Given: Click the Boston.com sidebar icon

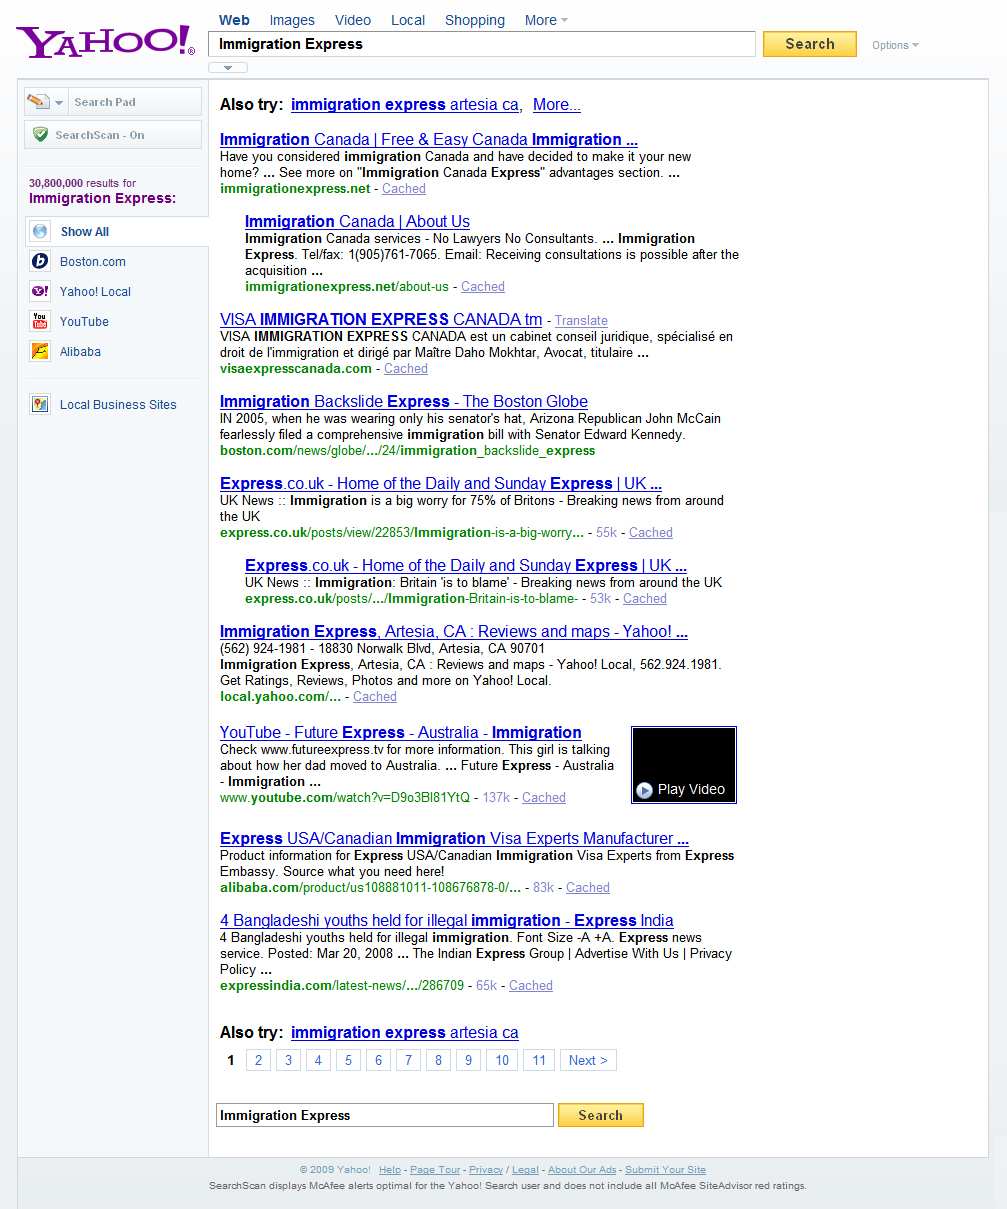Looking at the screenshot, I should pyautogui.click(x=40, y=262).
